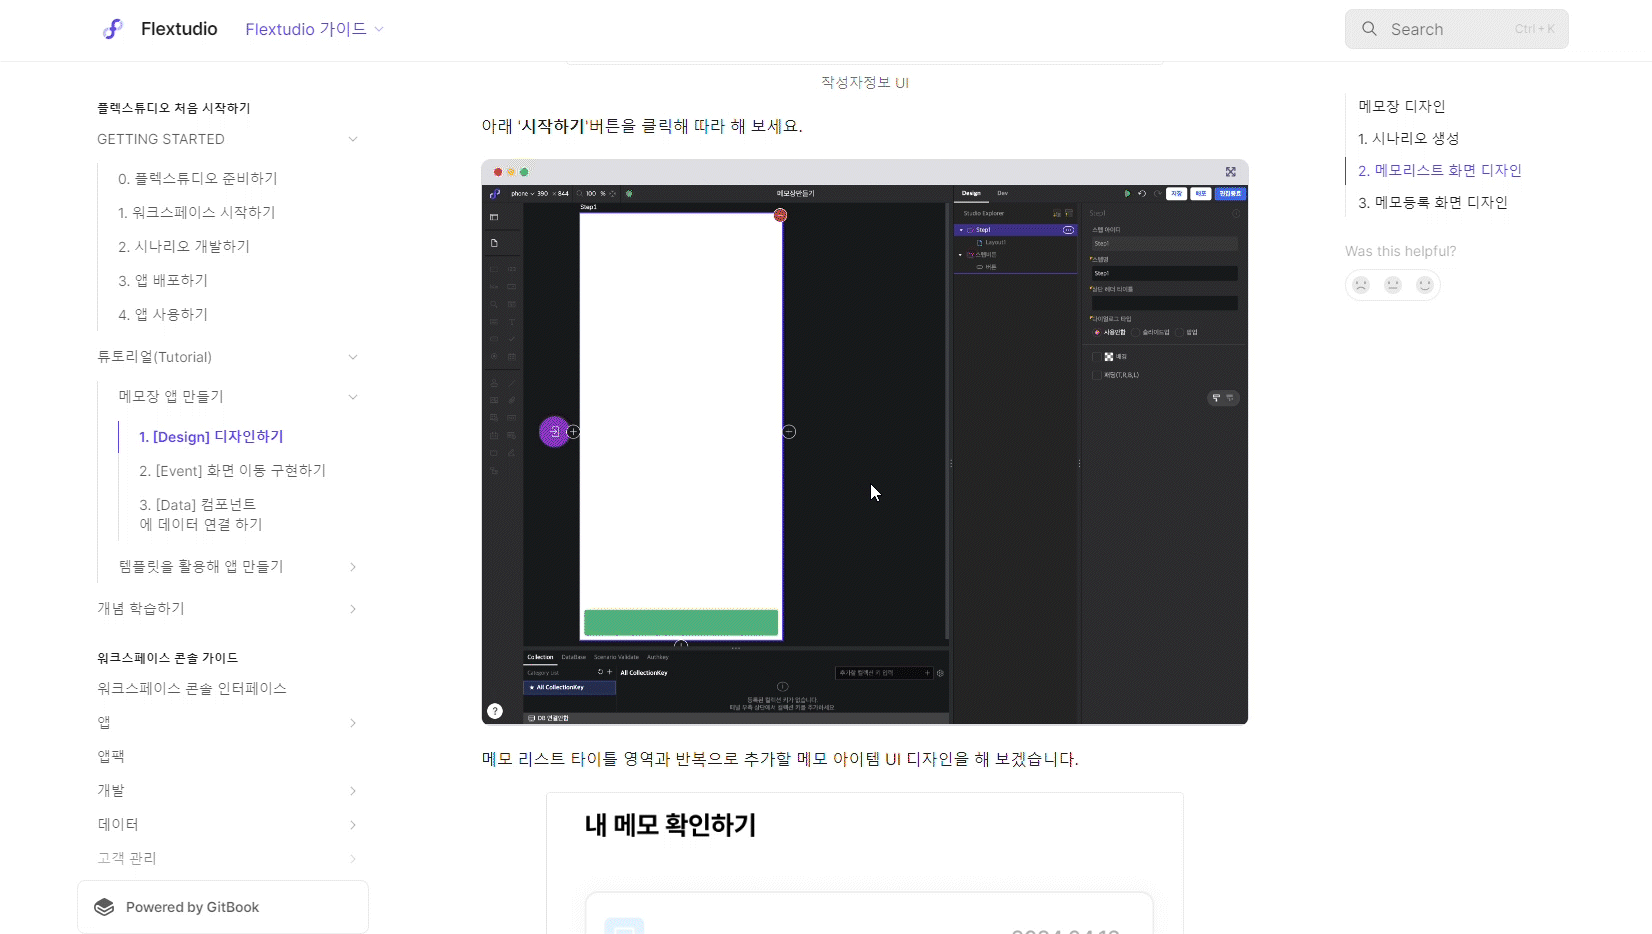Switch to the Authkey tab in demo

(x=657, y=657)
